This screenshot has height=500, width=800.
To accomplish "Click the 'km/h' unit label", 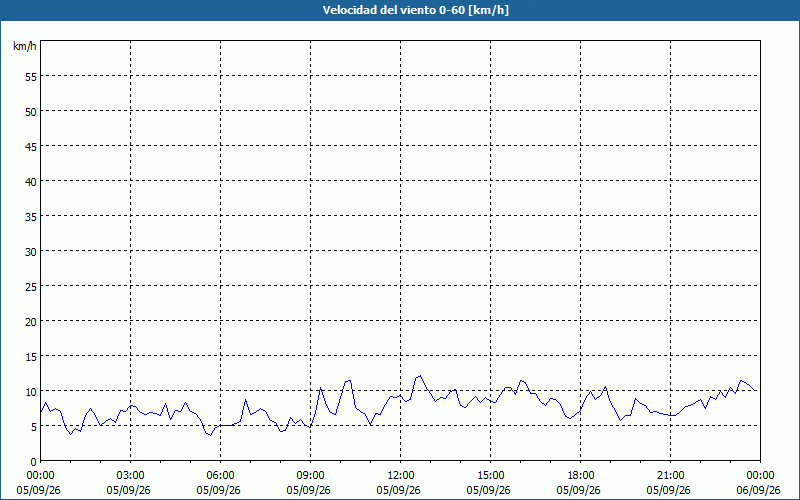I will tap(25, 46).
